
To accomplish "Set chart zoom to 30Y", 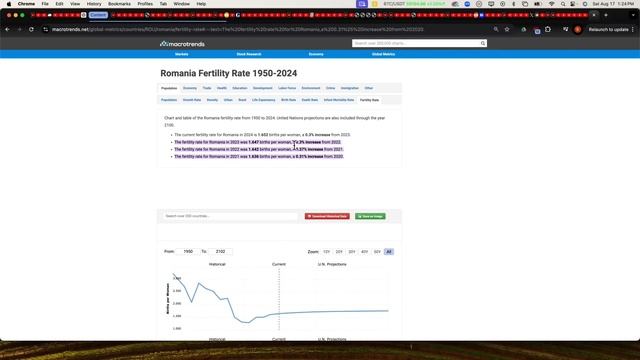I will [352, 252].
